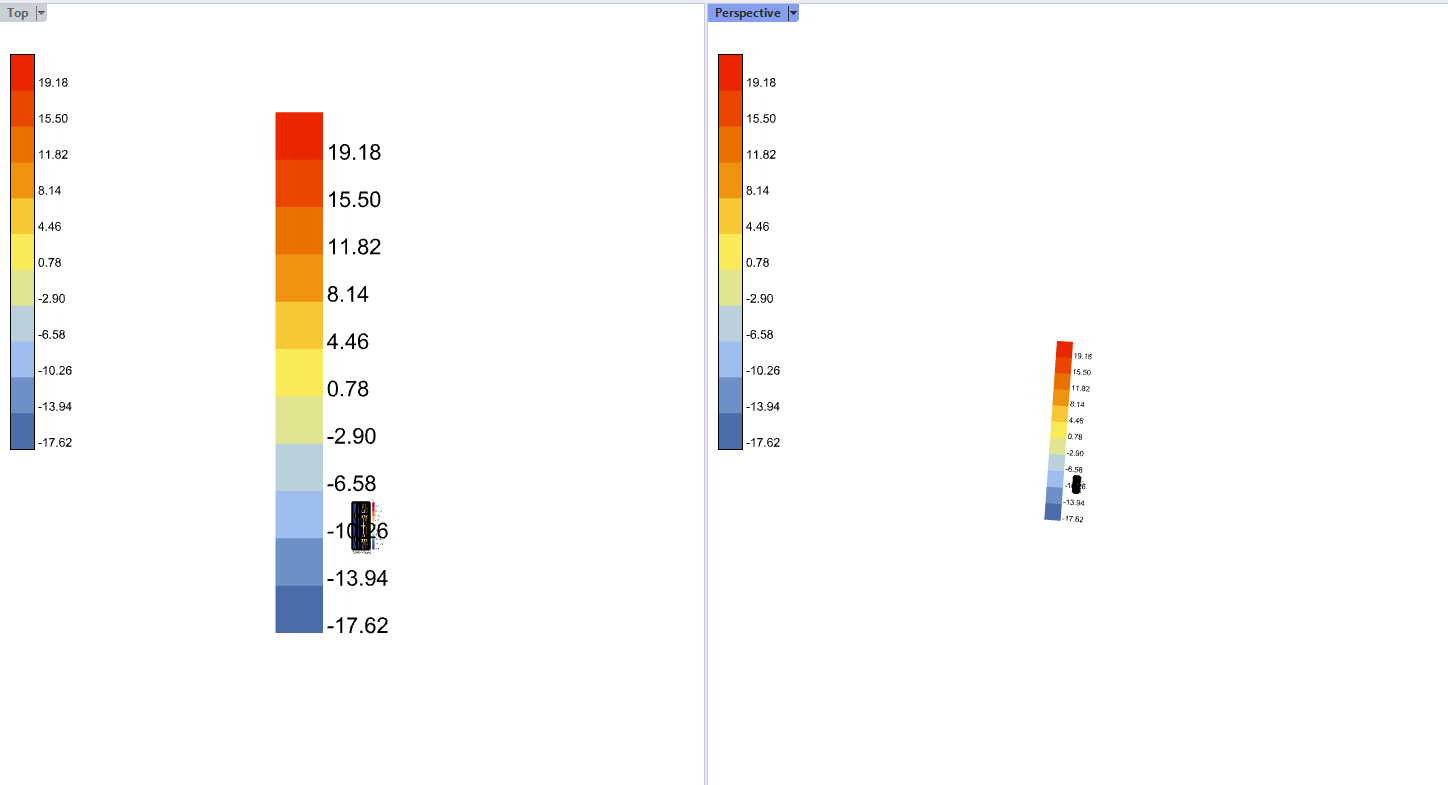This screenshot has width=1448, height=785.
Task: Click the -17.62 label in Perspective corner legend
Action: [763, 442]
